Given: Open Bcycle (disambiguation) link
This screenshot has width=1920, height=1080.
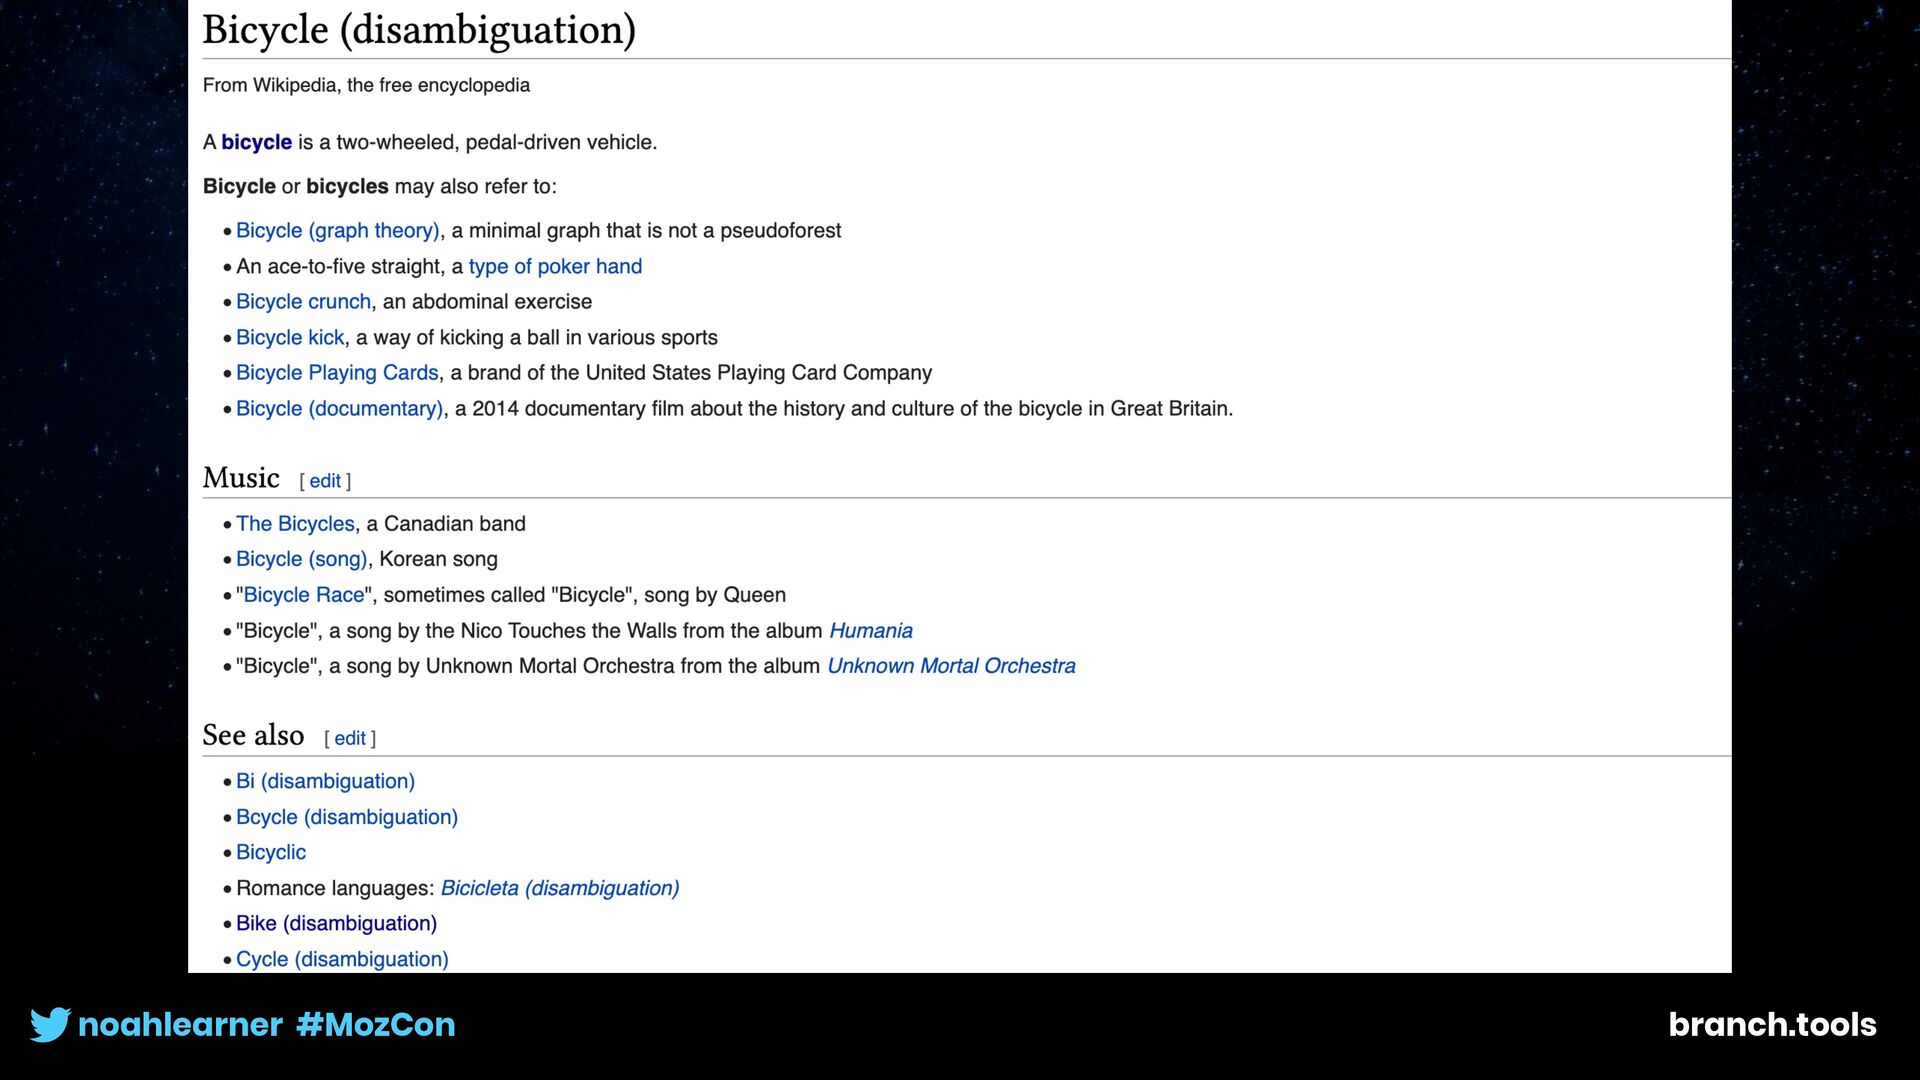Looking at the screenshot, I should (347, 817).
